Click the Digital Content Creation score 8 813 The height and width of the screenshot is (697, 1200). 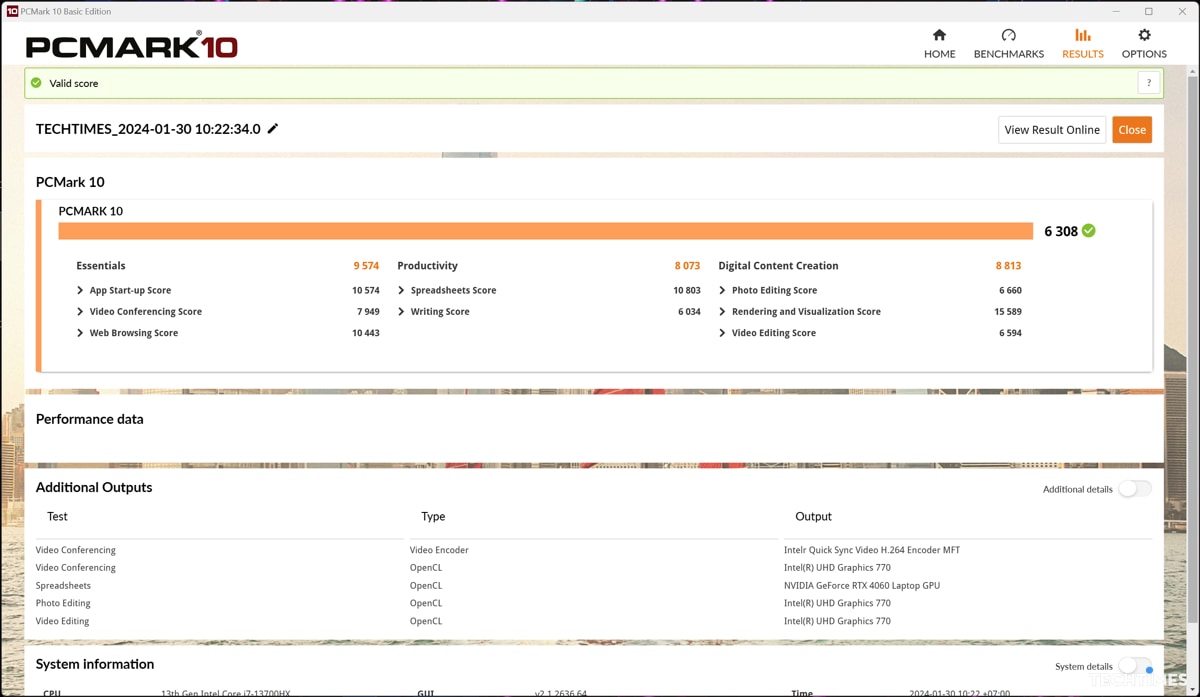pyautogui.click(x=1008, y=266)
